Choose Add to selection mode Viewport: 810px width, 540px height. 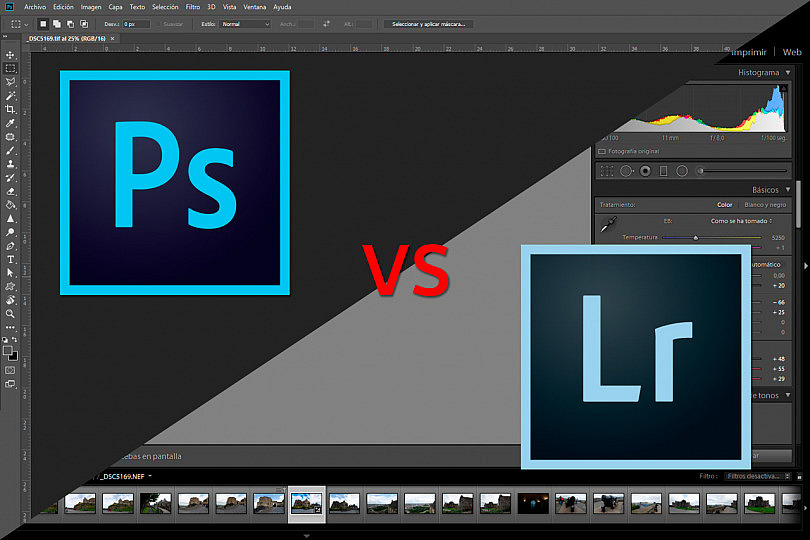(x=57, y=24)
